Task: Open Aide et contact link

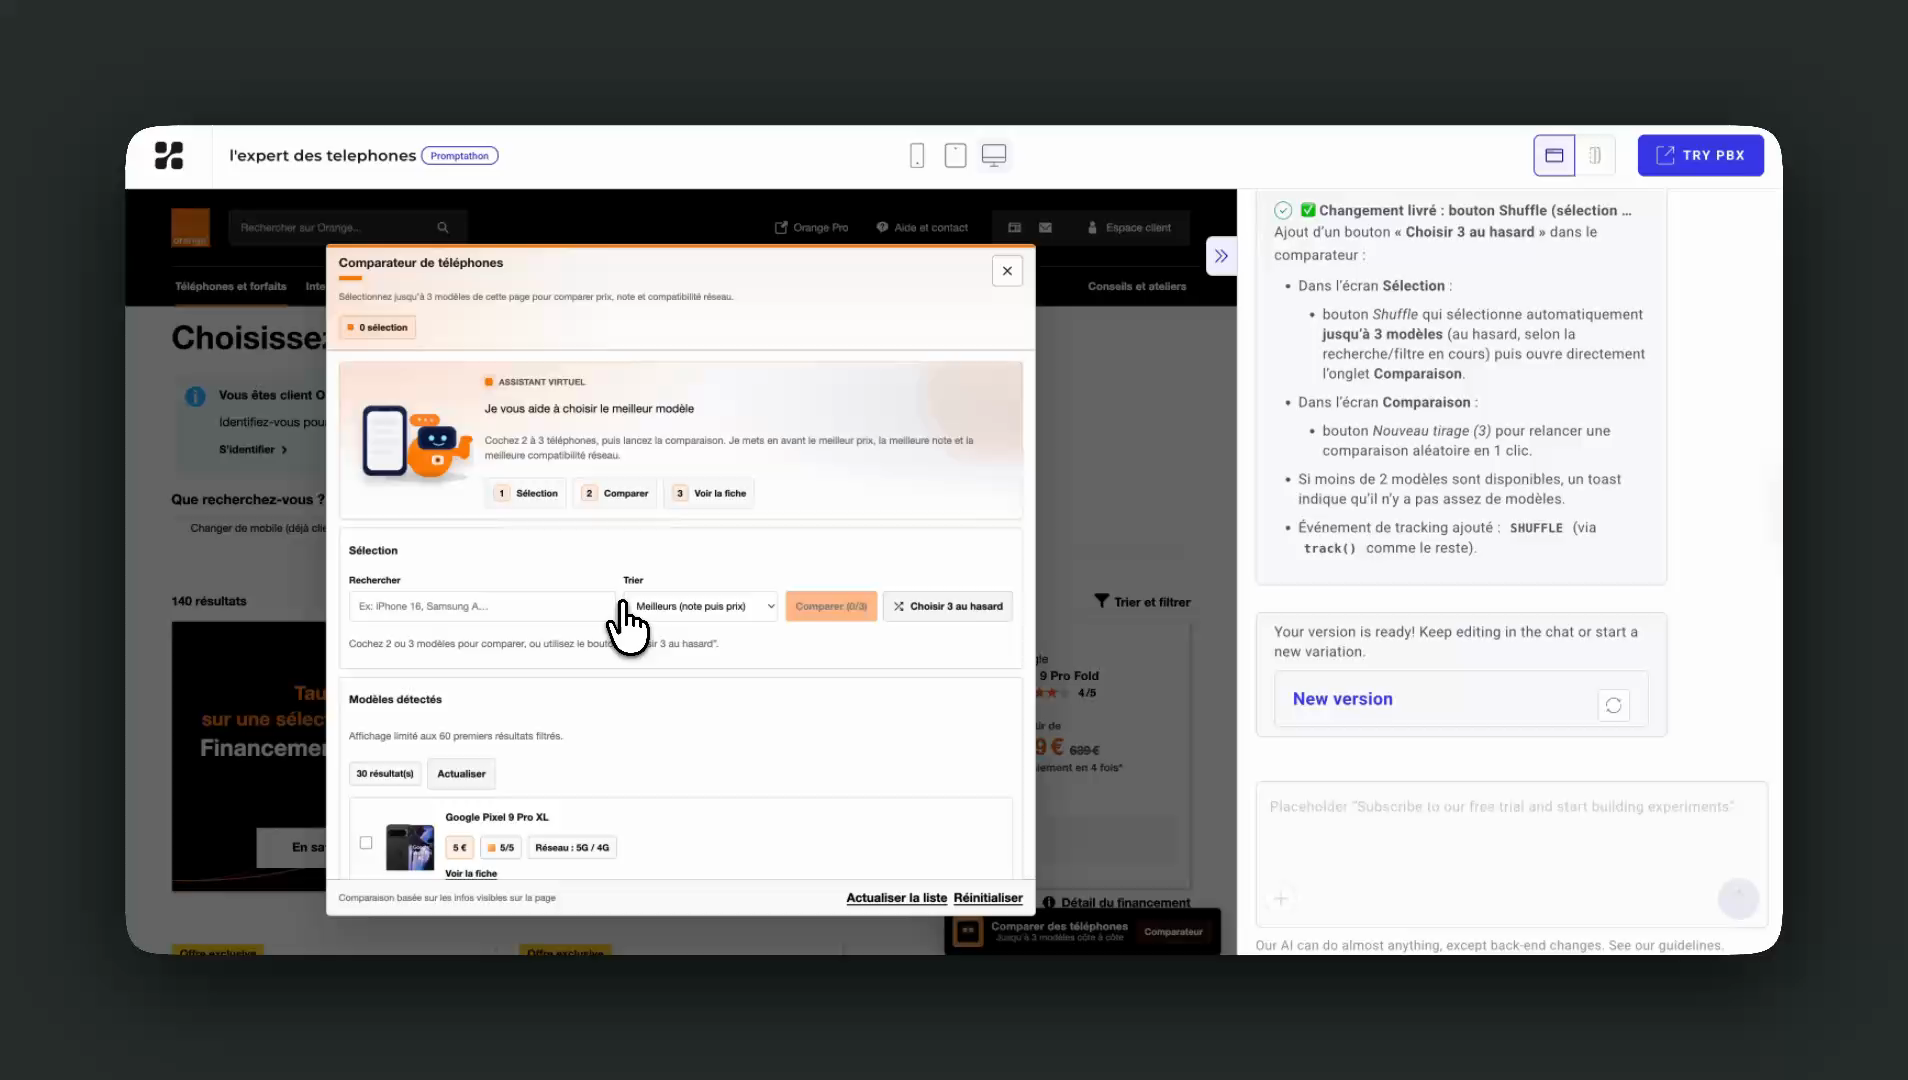Action: [922, 227]
